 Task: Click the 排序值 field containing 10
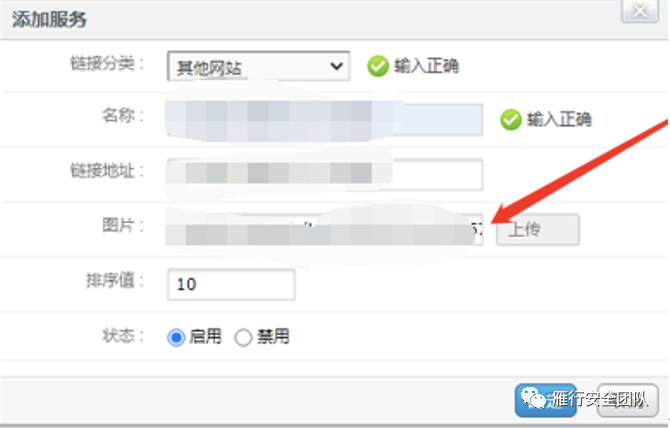231,284
